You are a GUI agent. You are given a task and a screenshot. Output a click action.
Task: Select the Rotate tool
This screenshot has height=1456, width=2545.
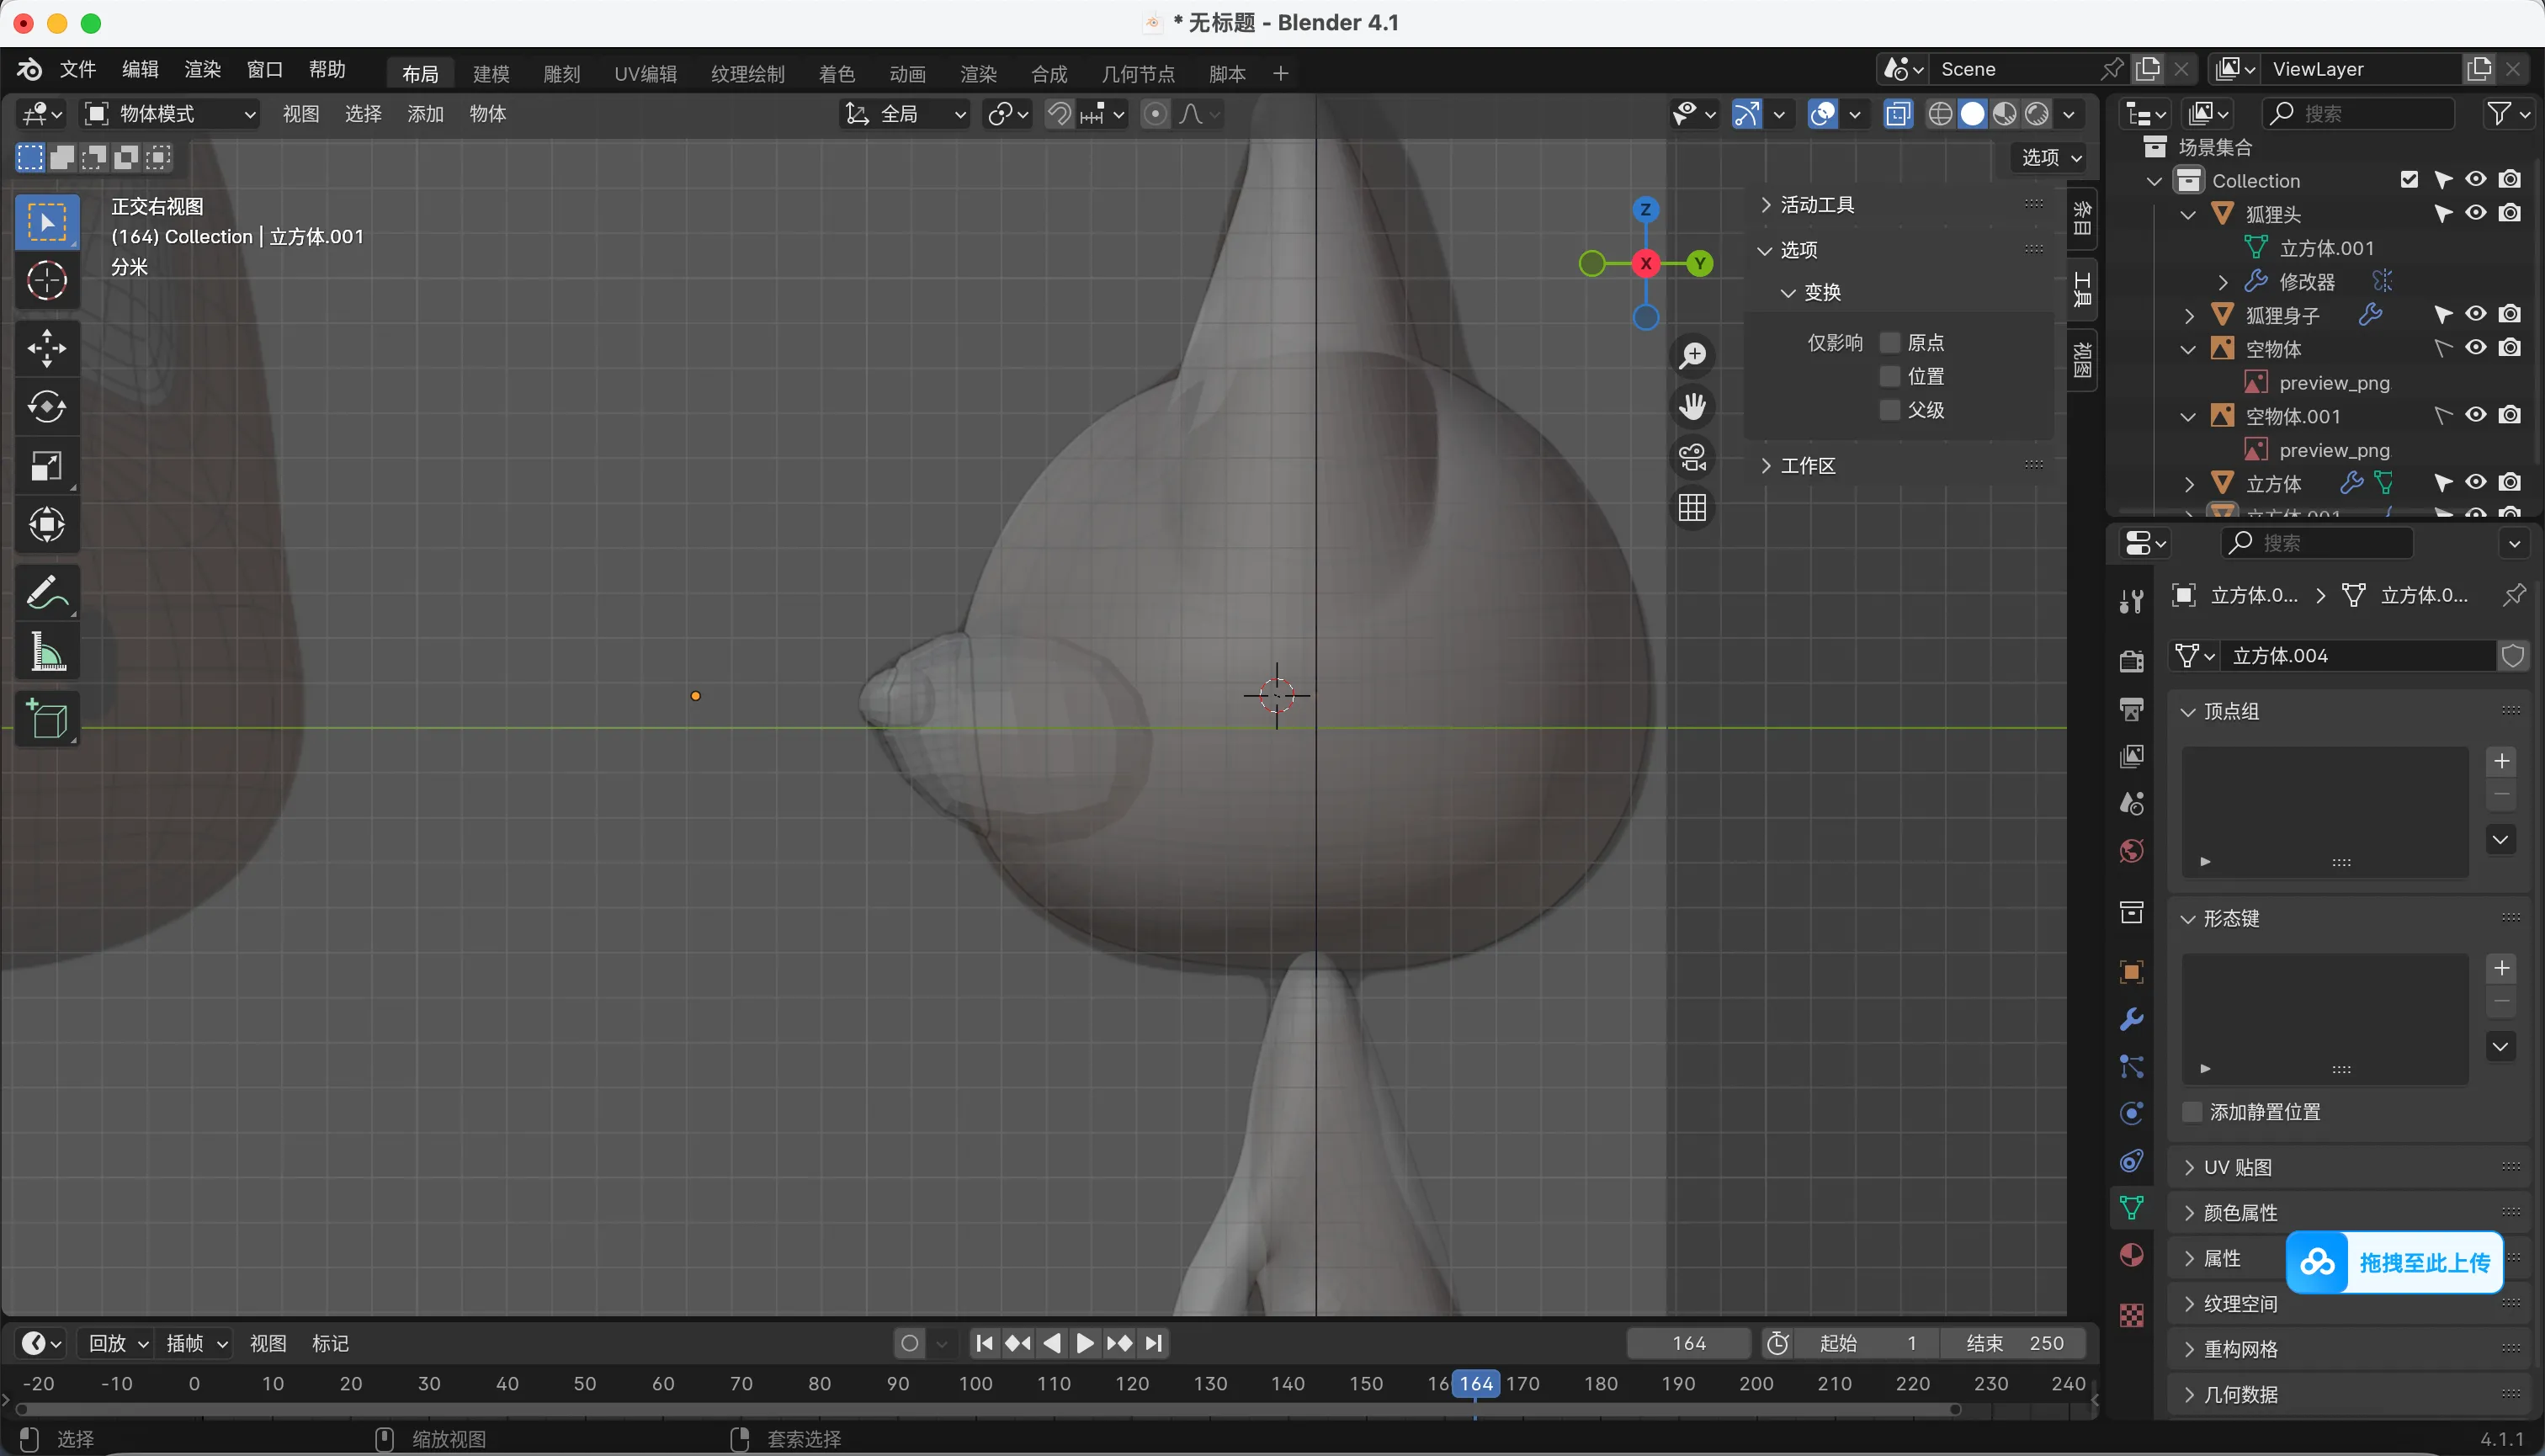pyautogui.click(x=47, y=407)
